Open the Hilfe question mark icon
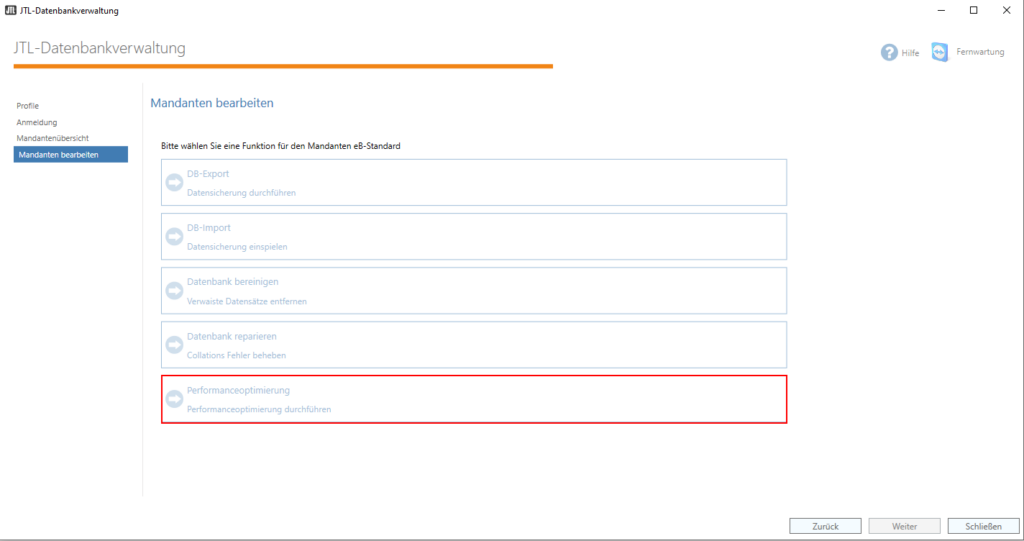 (889, 52)
